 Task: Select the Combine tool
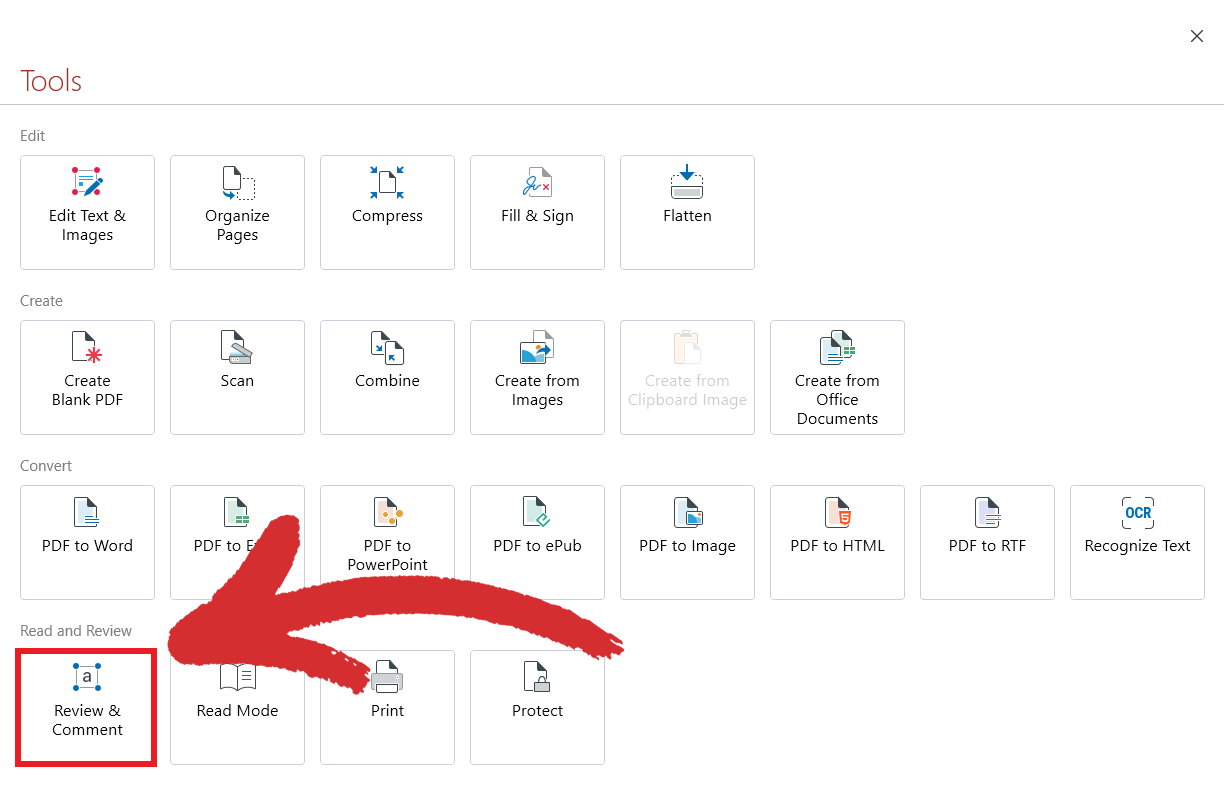pyautogui.click(x=387, y=377)
